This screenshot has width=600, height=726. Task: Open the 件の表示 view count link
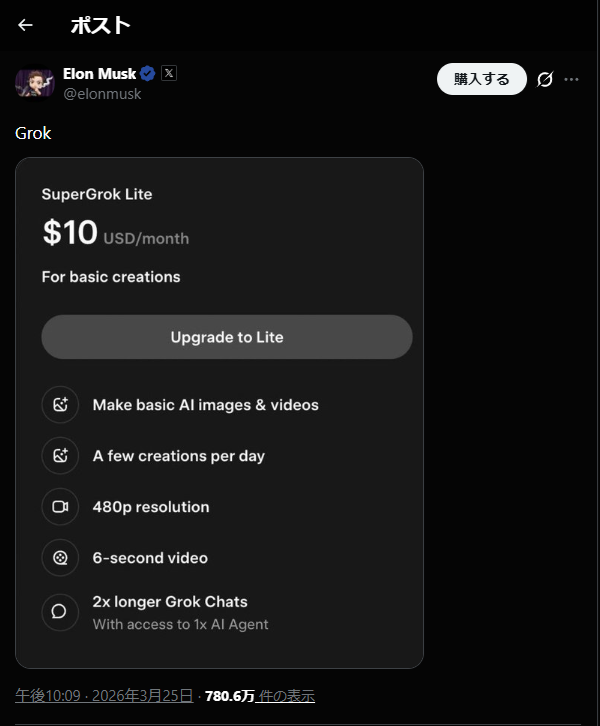pyautogui.click(x=284, y=696)
